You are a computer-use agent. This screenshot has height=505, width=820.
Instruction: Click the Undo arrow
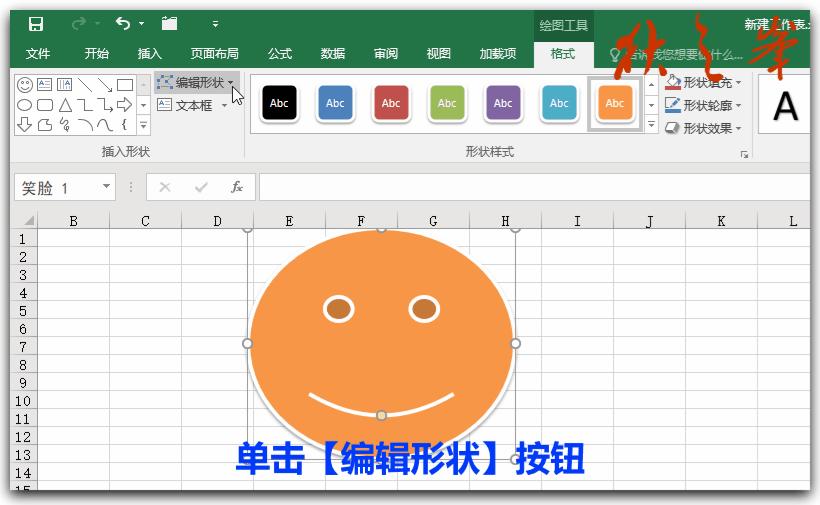123,24
